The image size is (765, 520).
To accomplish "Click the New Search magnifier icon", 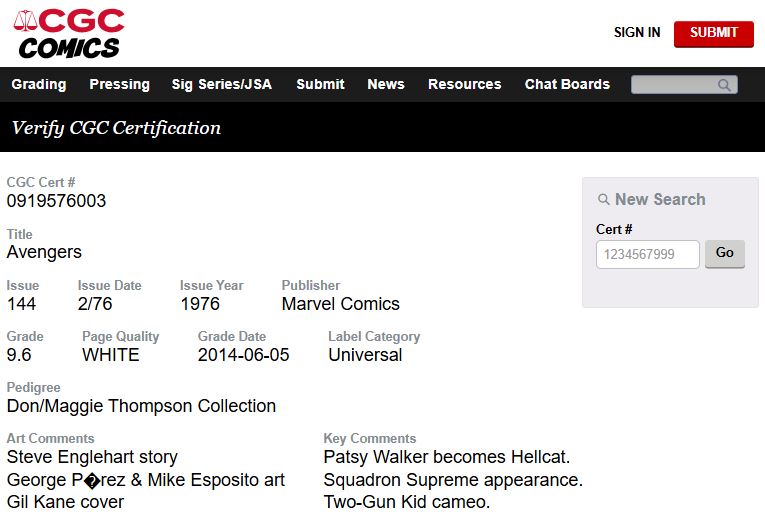I will coord(603,200).
